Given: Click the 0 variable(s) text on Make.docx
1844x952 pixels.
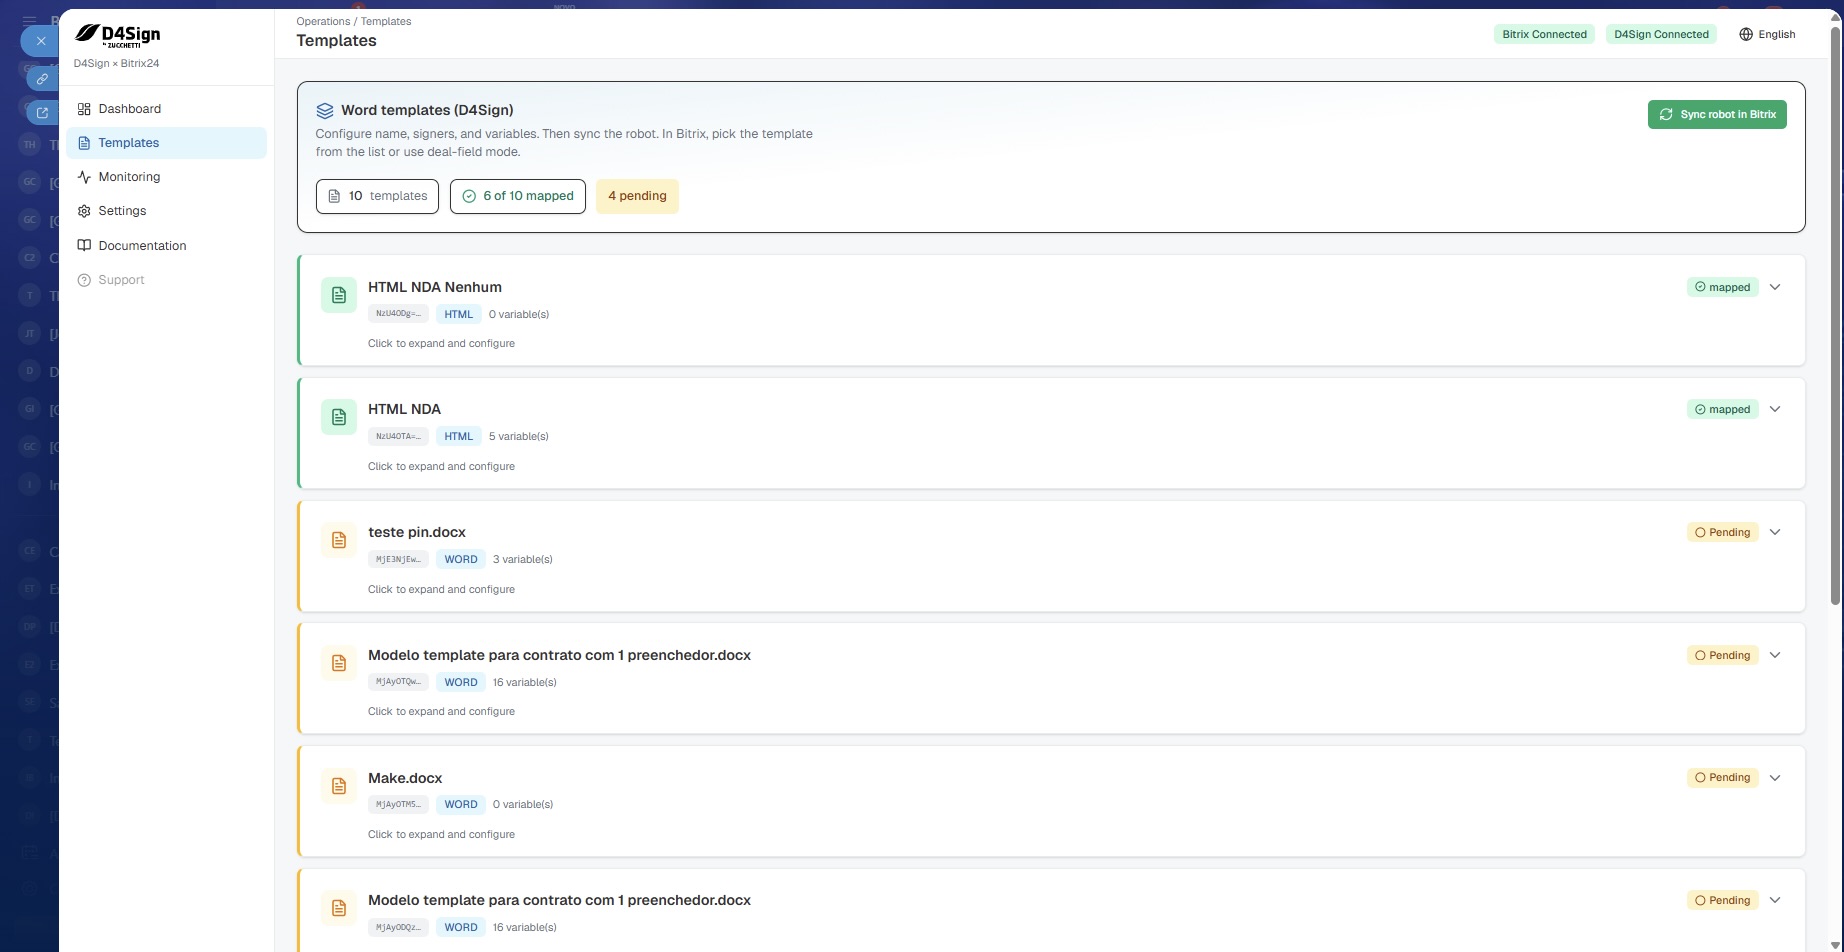Looking at the screenshot, I should coord(523,804).
